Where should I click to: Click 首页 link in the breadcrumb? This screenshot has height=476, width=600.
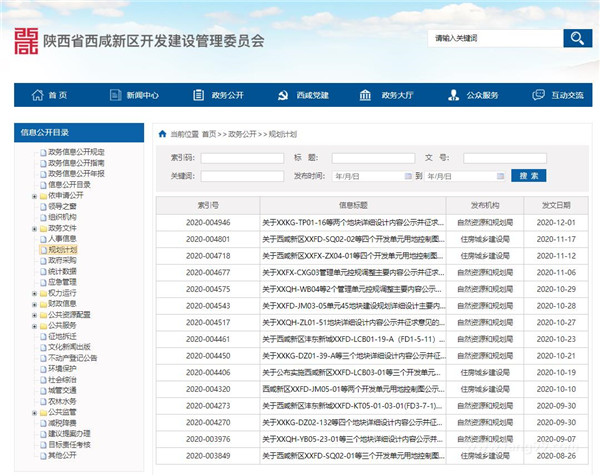(x=209, y=134)
